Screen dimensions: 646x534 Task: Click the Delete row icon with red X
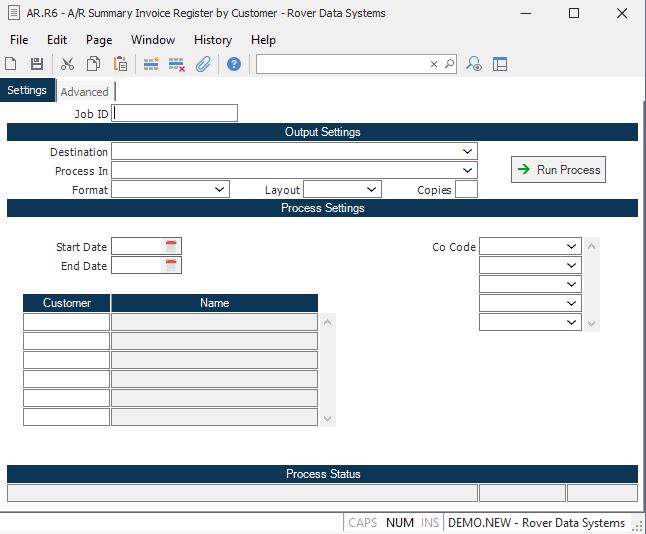177,64
